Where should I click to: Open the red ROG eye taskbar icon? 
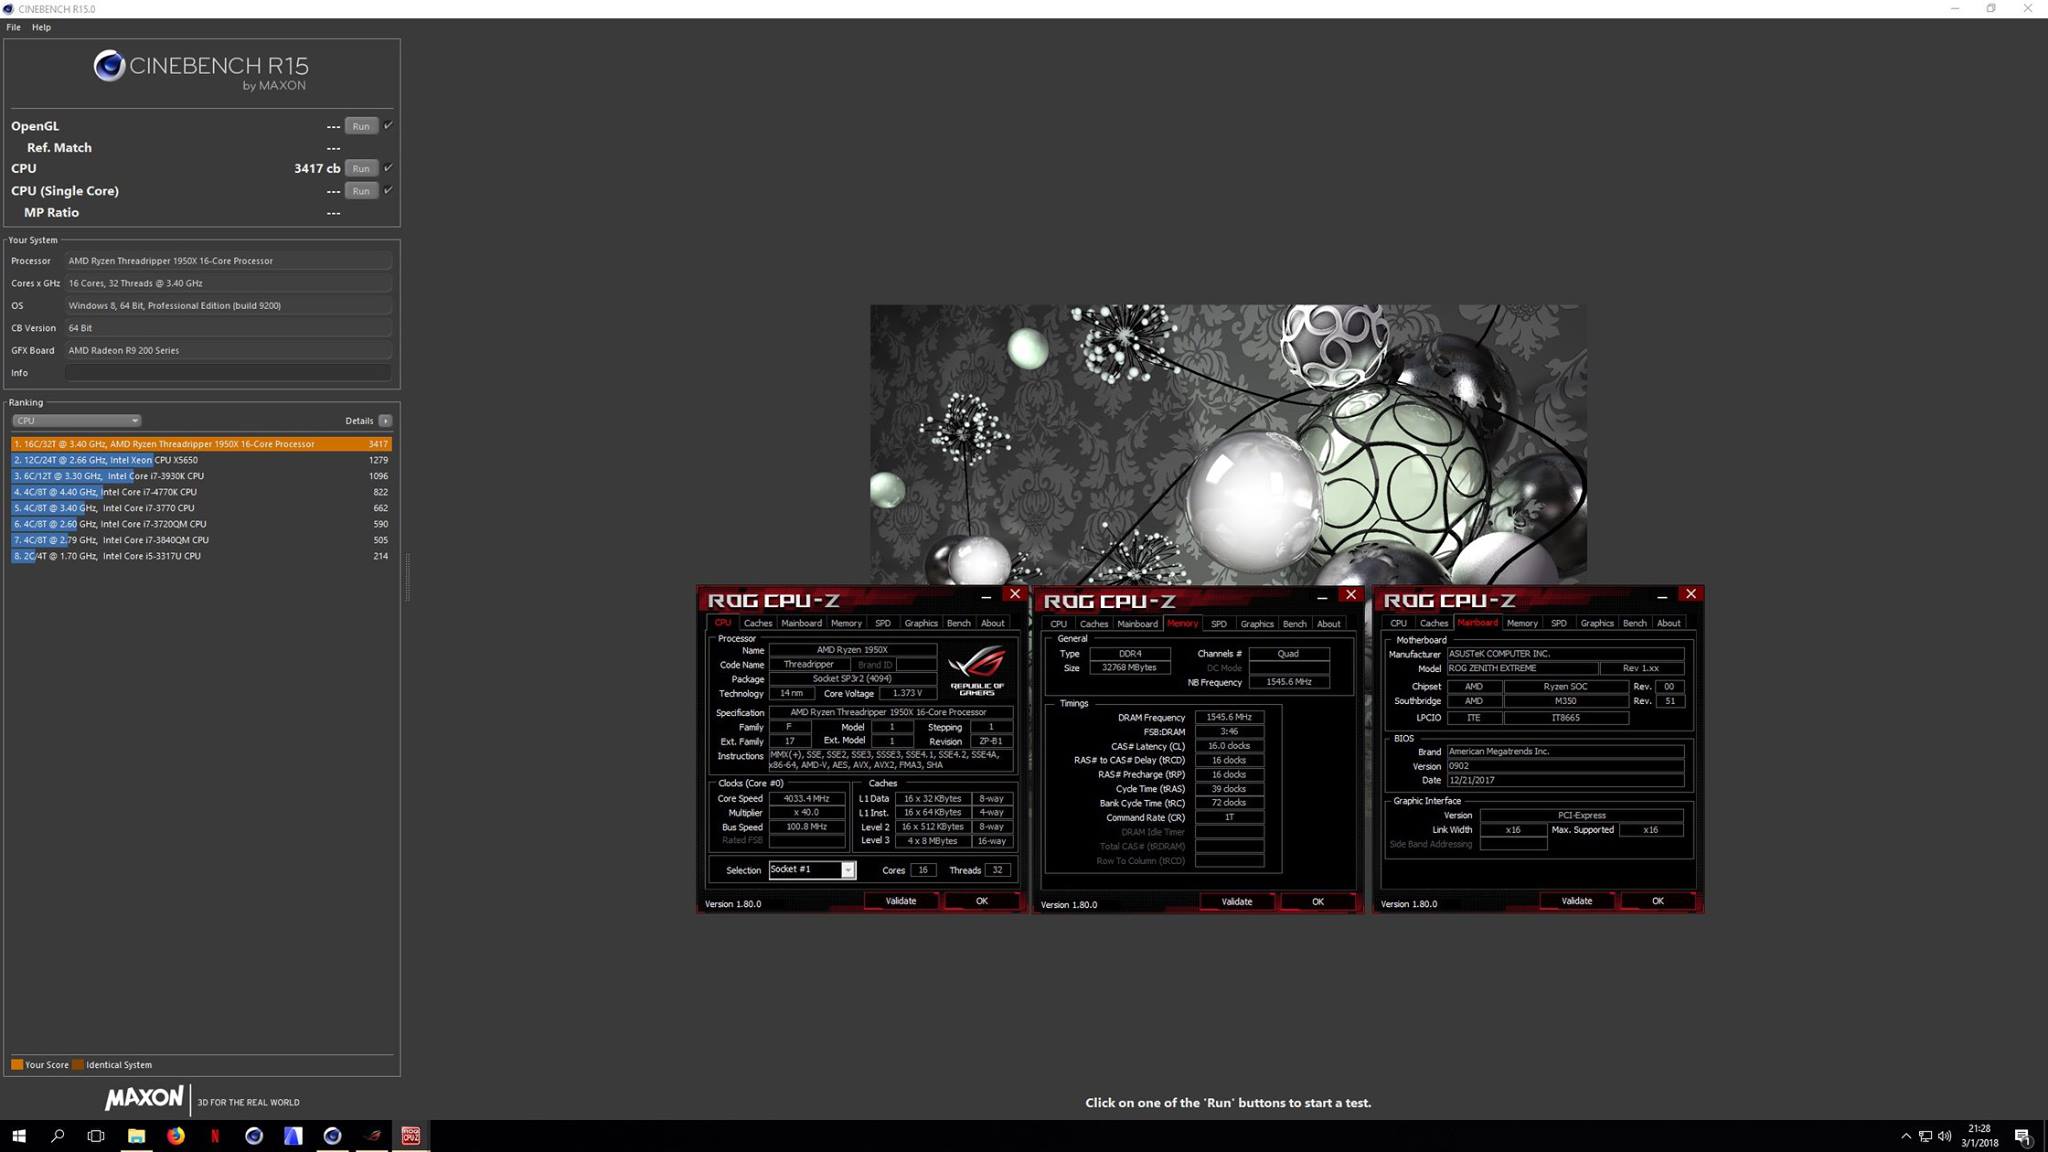pyautogui.click(x=372, y=1136)
